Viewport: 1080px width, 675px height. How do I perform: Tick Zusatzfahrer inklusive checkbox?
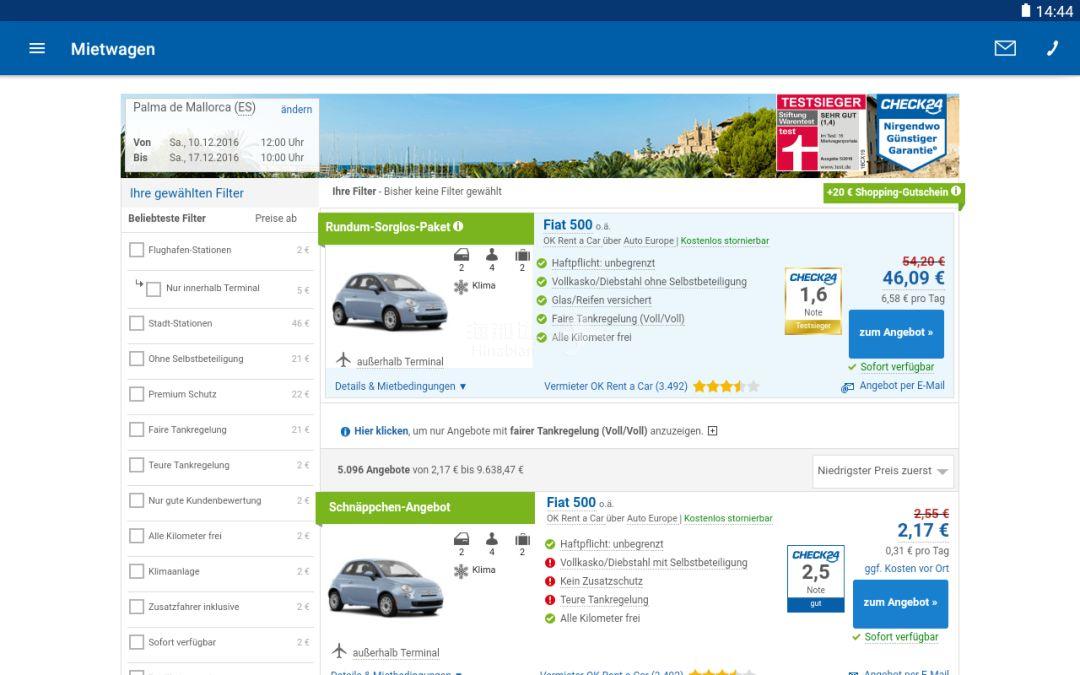[x=136, y=607]
